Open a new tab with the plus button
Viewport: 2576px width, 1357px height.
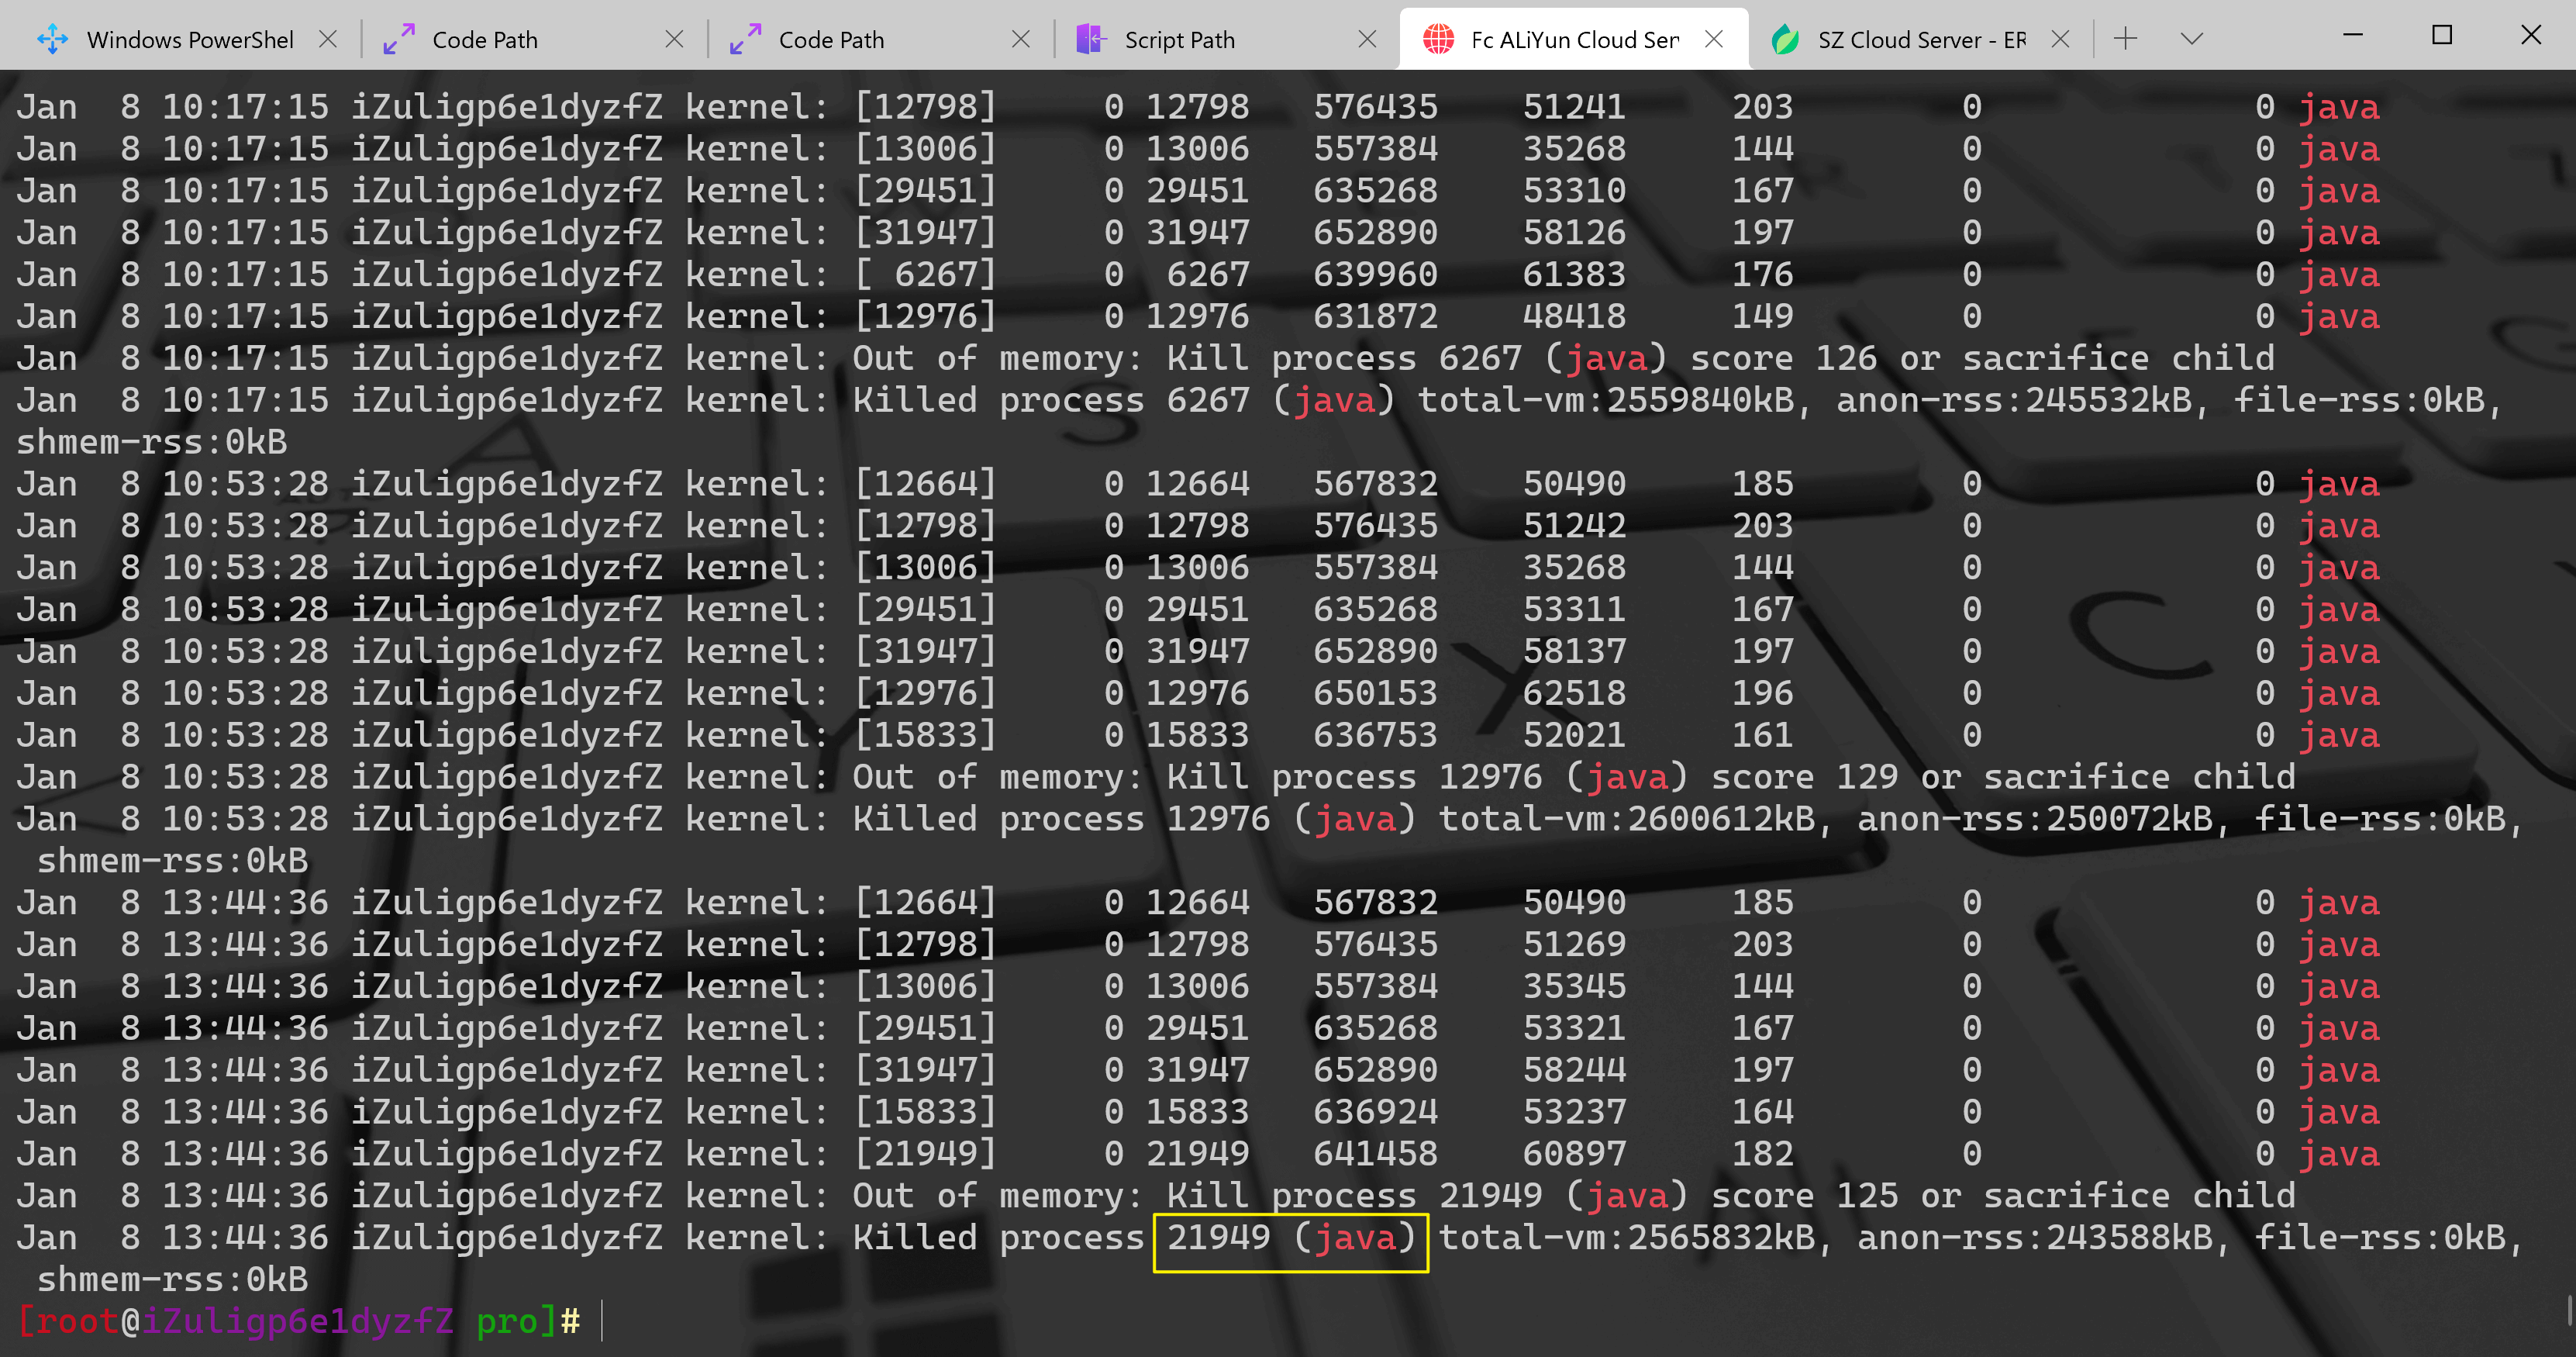(2125, 39)
